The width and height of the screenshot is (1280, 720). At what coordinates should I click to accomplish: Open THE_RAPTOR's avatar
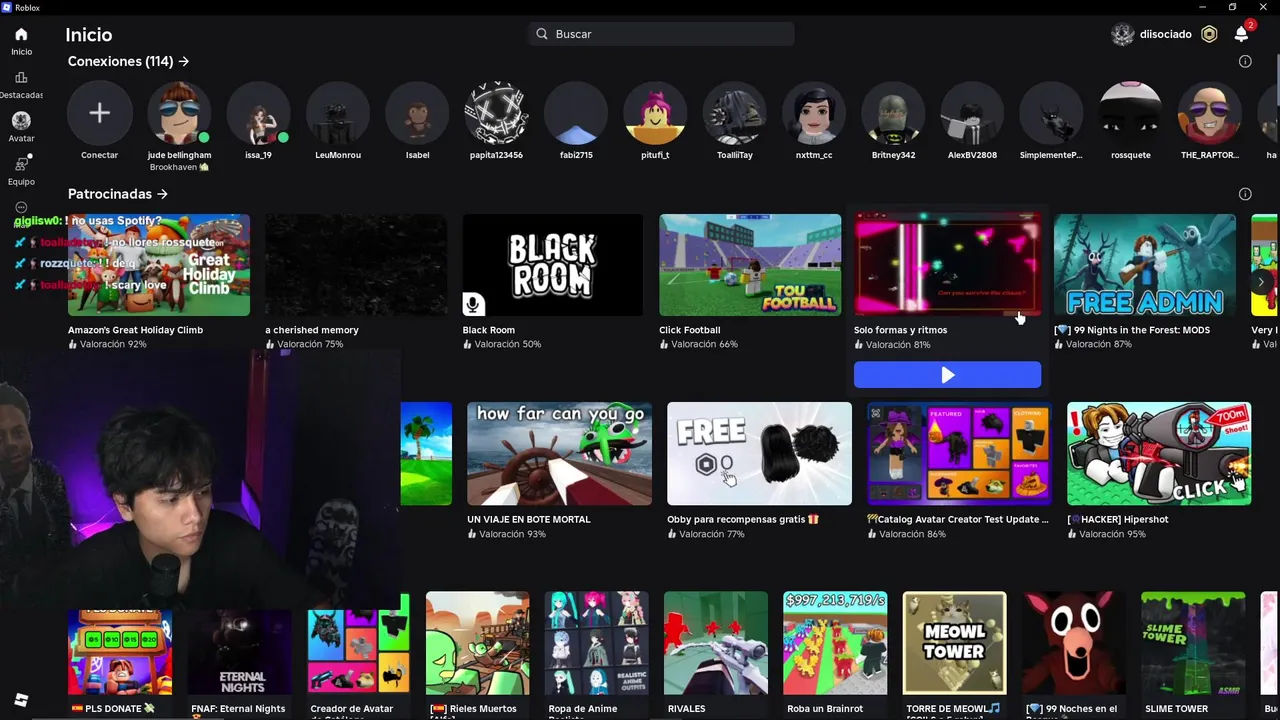1210,113
